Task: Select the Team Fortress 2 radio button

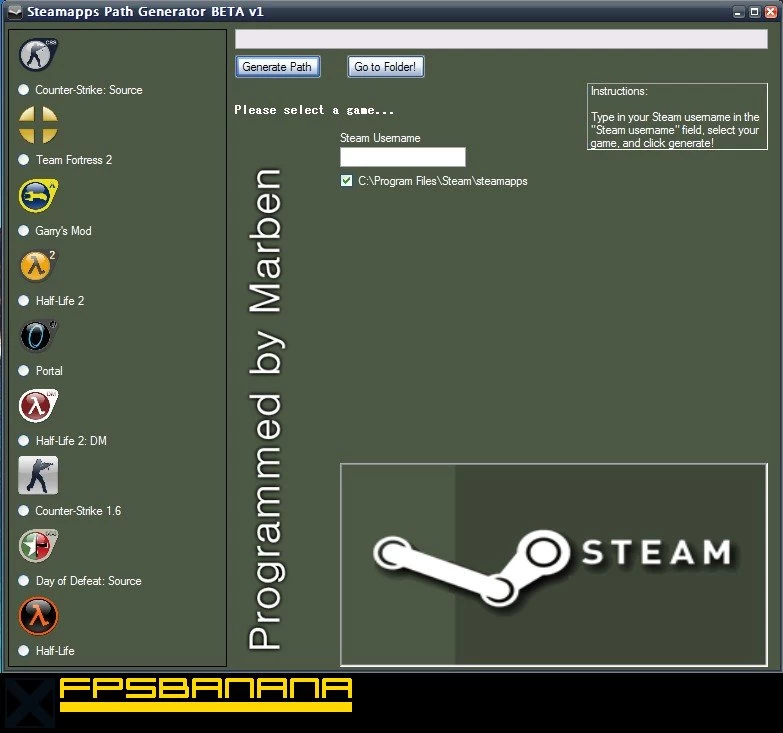Action: click(24, 160)
